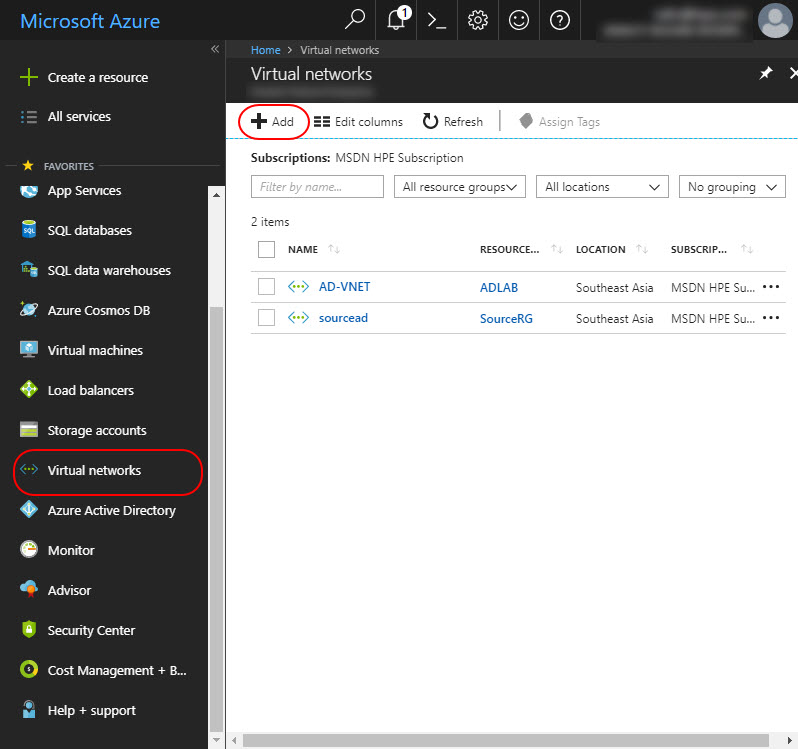Tick the AD-VNET row checkbox
Viewport: 798px width, 749px height.
266,287
